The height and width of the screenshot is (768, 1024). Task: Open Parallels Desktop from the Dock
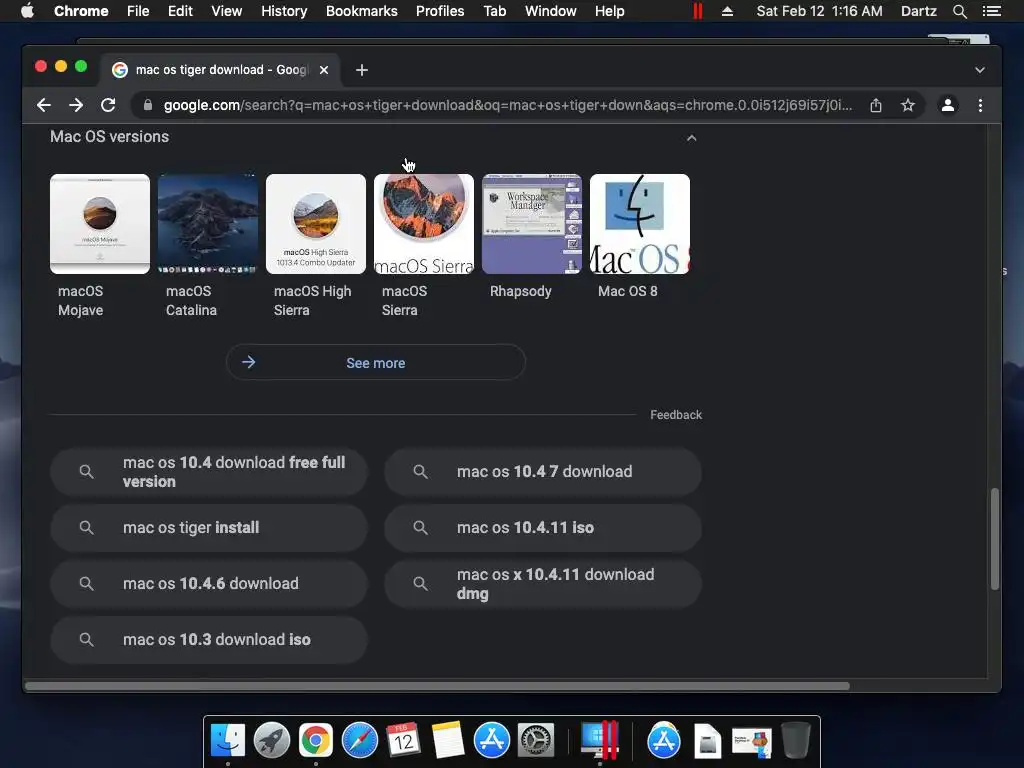tap(600, 740)
